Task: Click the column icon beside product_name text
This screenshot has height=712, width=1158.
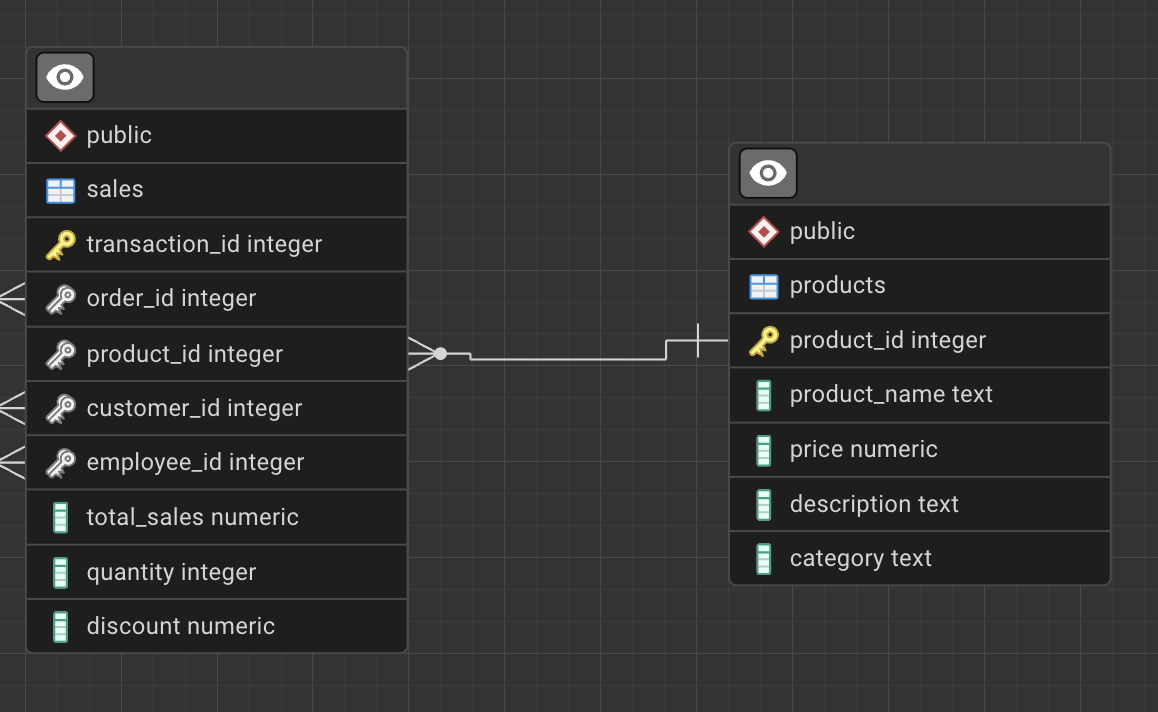Action: click(764, 395)
